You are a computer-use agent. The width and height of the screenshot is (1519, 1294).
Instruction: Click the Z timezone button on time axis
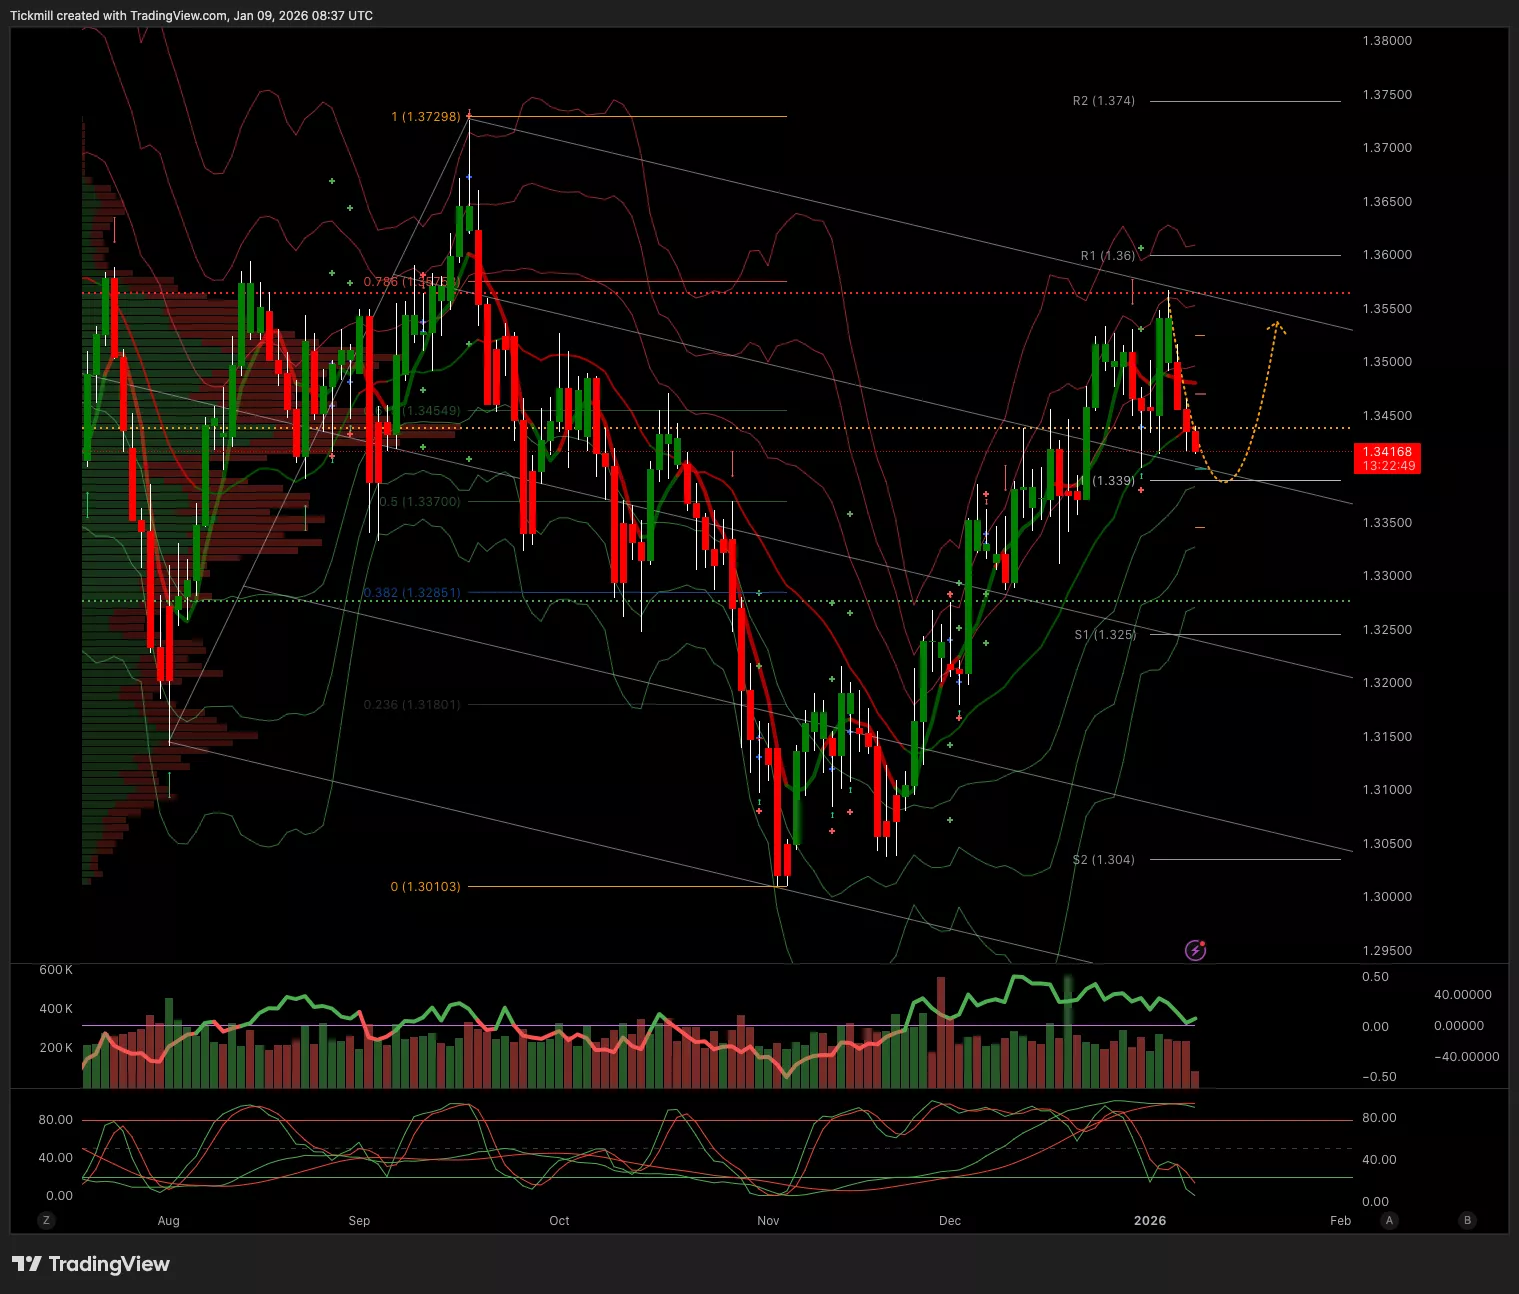click(46, 1220)
